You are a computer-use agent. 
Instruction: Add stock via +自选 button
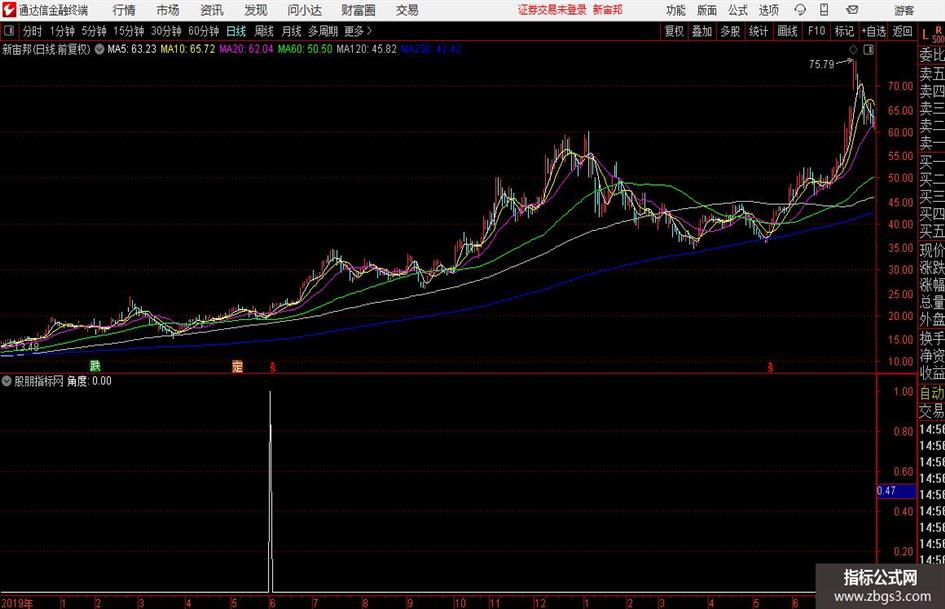873,31
